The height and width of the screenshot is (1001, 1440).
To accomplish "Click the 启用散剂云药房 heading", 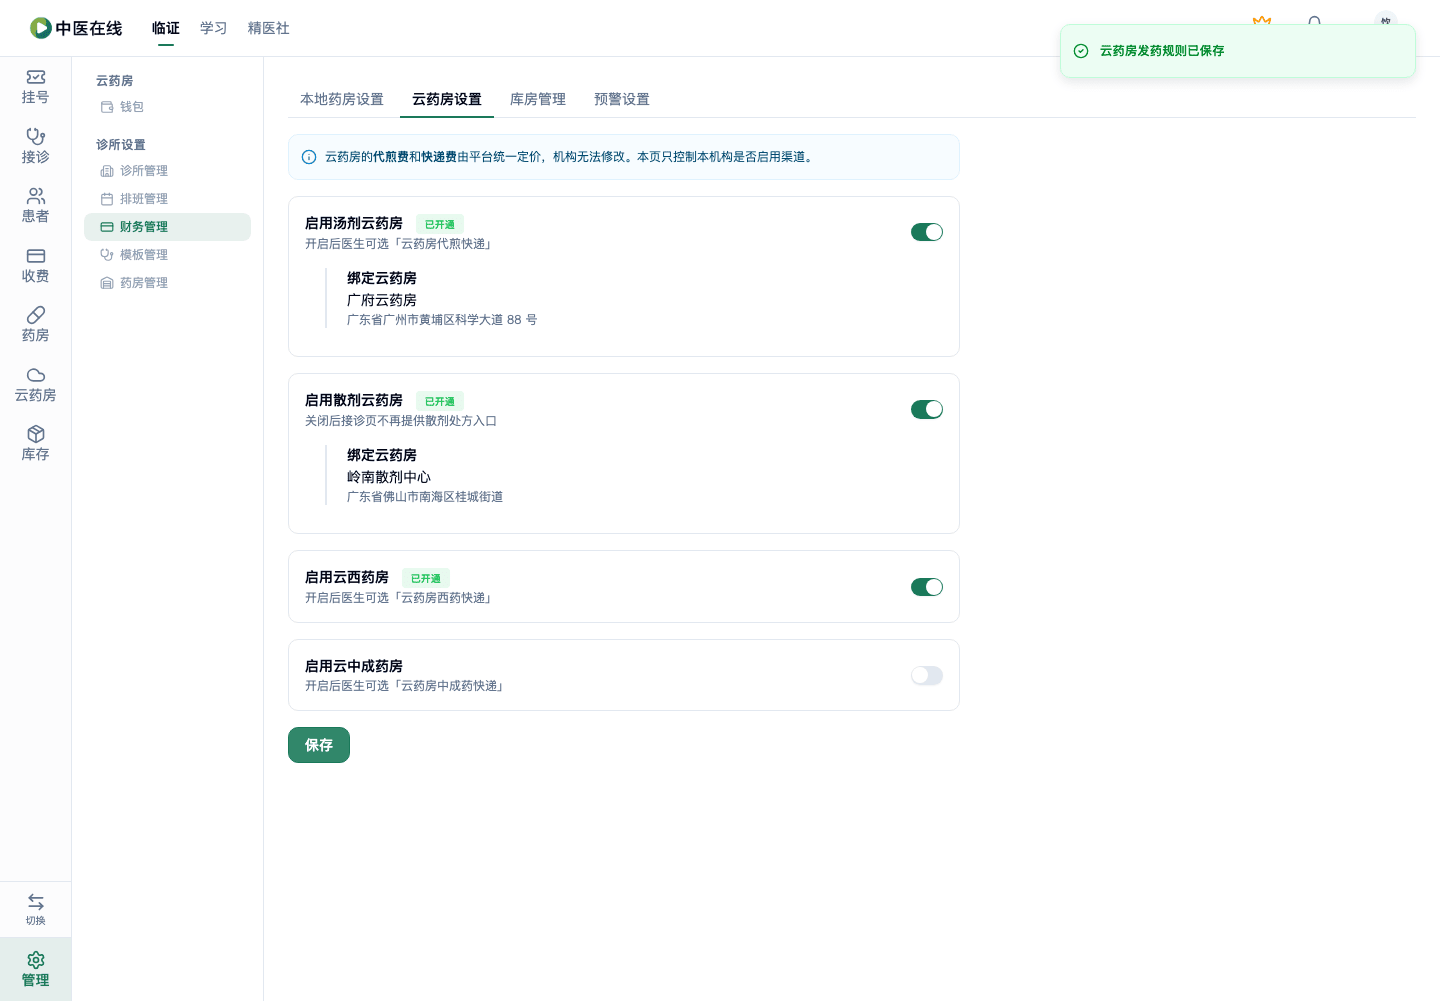I will 354,400.
